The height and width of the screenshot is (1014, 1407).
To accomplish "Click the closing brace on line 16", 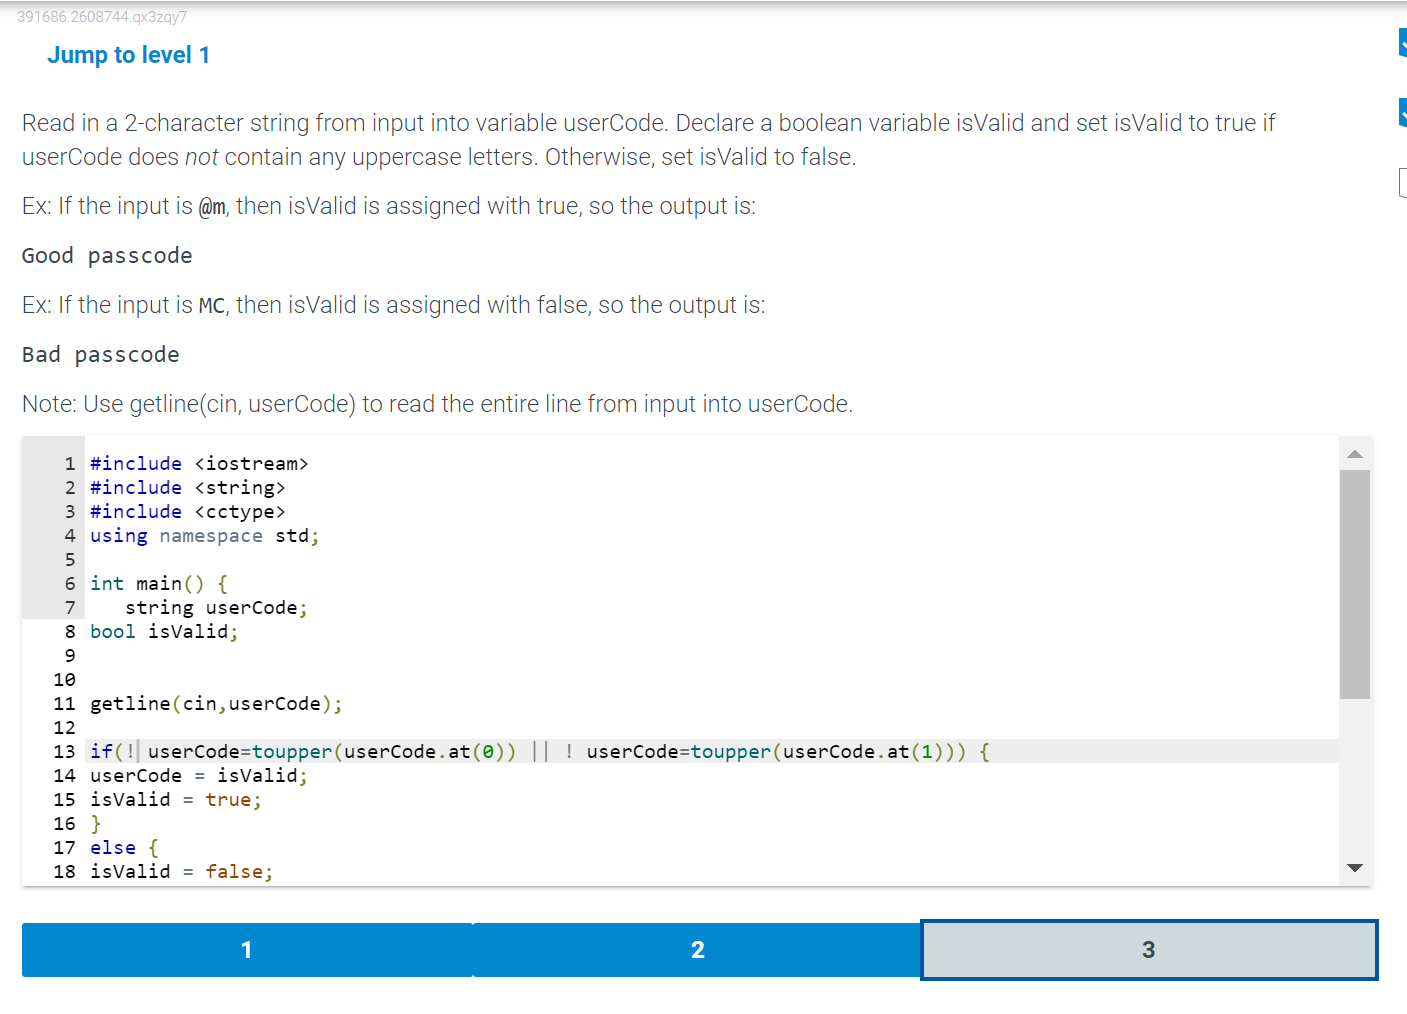I will tap(96, 824).
